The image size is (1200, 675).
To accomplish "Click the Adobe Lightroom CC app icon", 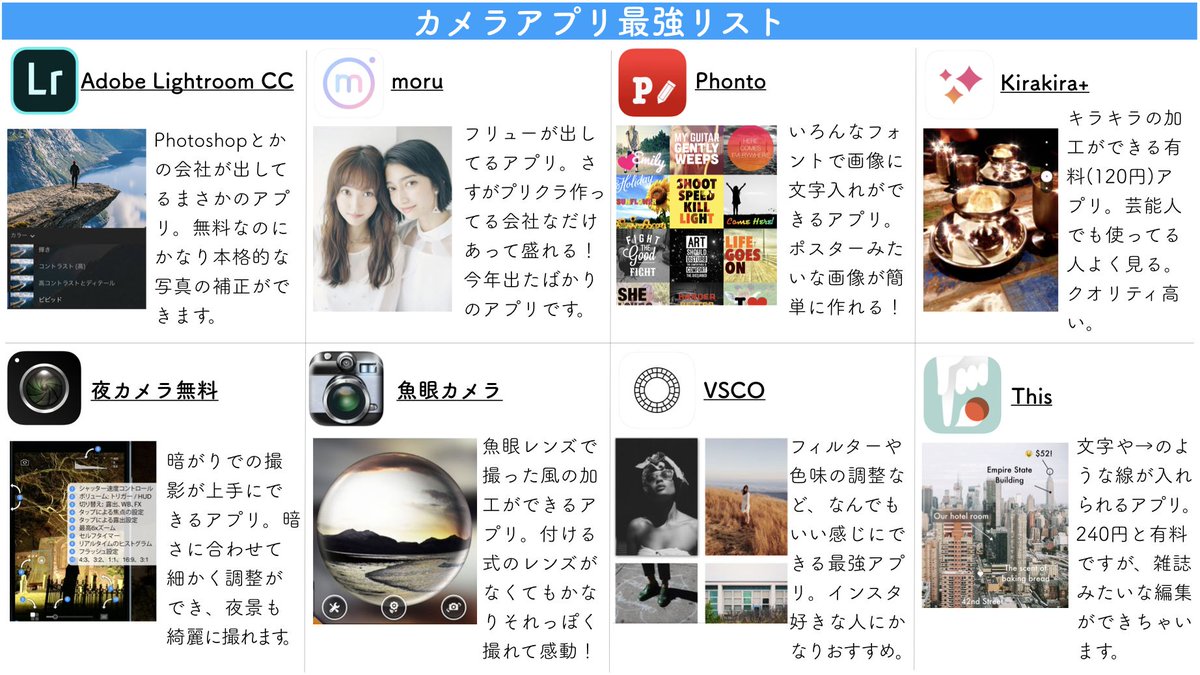I will tap(44, 81).
